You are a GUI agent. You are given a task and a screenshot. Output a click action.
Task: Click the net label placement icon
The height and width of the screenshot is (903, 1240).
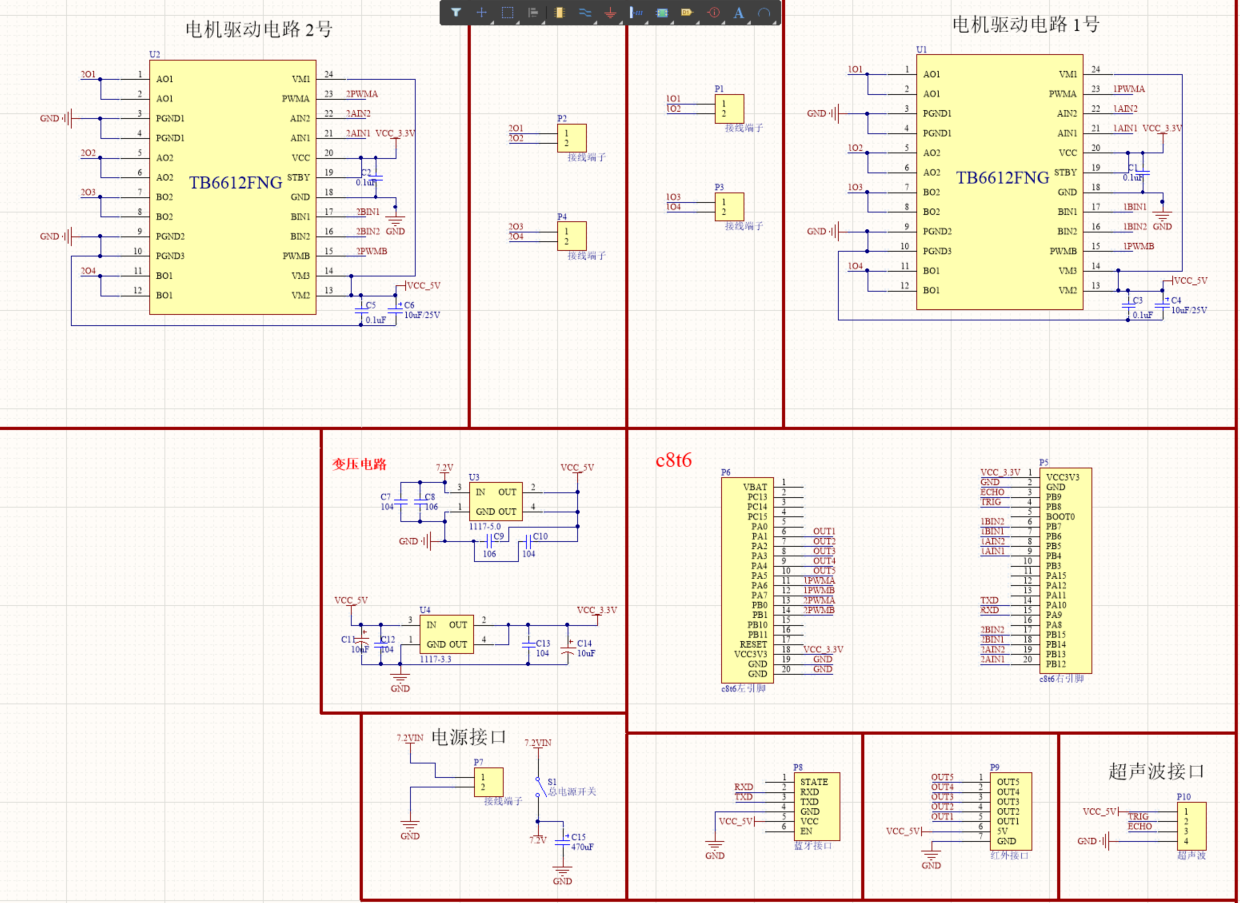coord(637,12)
